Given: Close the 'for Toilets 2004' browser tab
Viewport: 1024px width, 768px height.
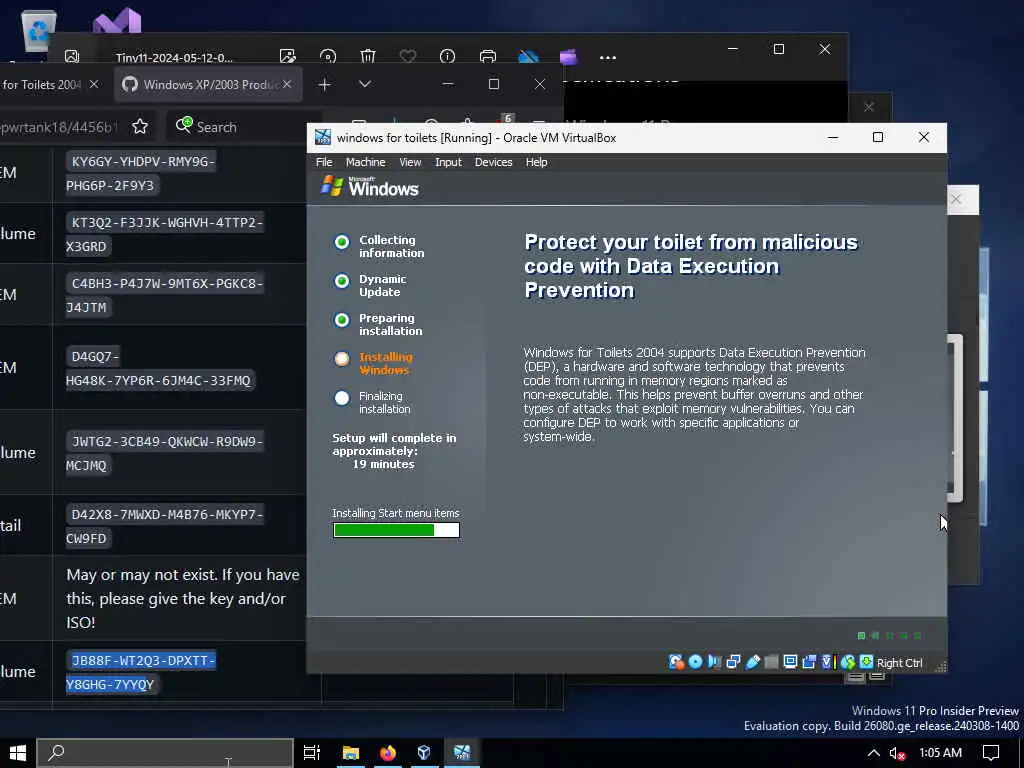Looking at the screenshot, I should tap(94, 84).
